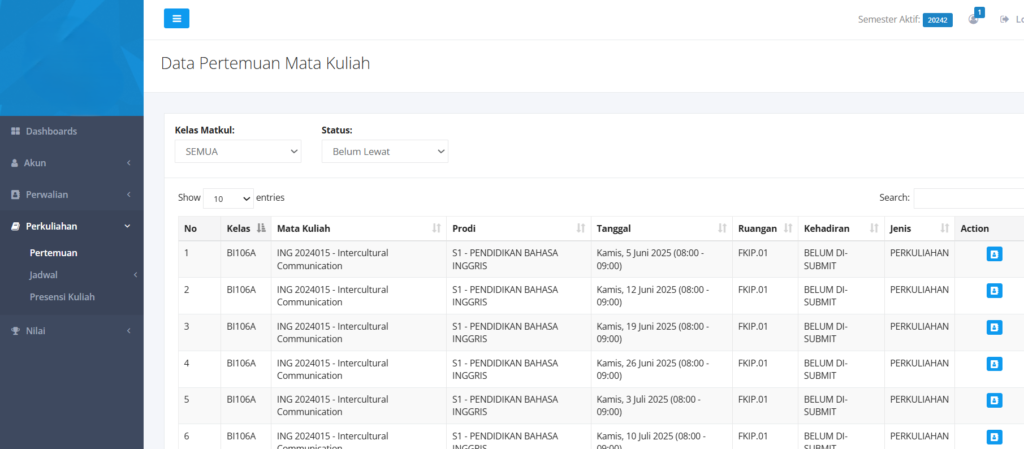Screen dimensions: 1024x449
Task: Select the Jadwal submenu item
Action: 44,275
